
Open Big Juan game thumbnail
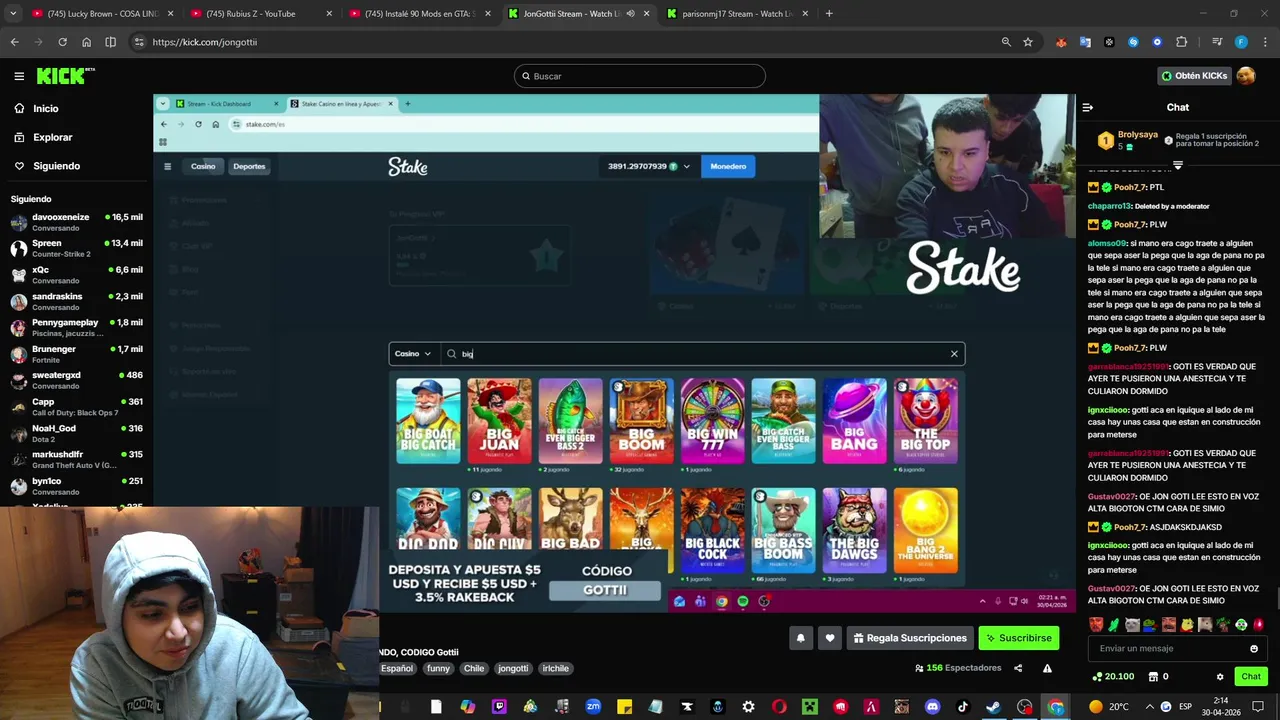(x=499, y=421)
